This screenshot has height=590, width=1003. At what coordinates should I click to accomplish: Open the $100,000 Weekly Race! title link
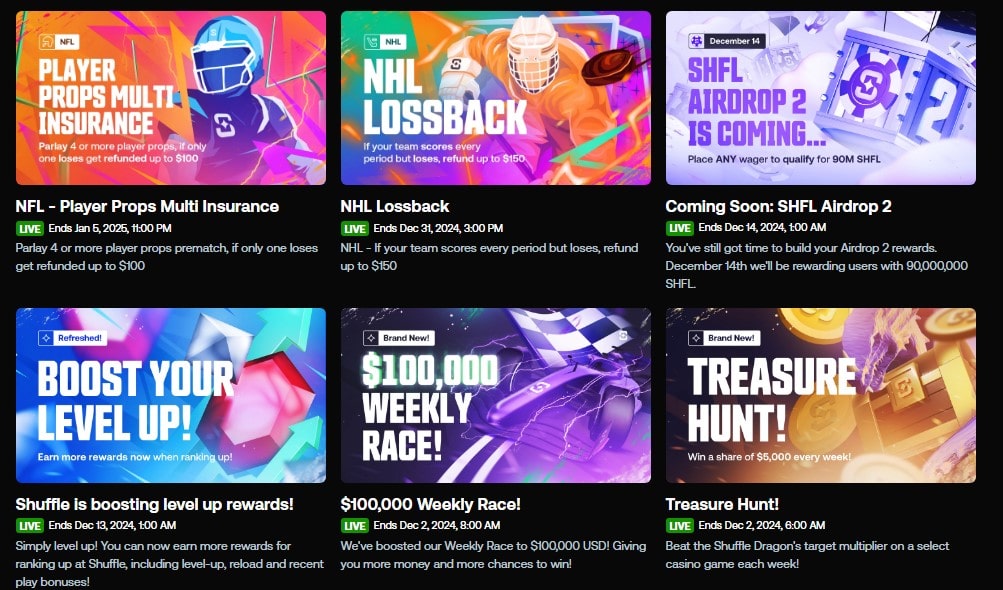pyautogui.click(x=430, y=504)
